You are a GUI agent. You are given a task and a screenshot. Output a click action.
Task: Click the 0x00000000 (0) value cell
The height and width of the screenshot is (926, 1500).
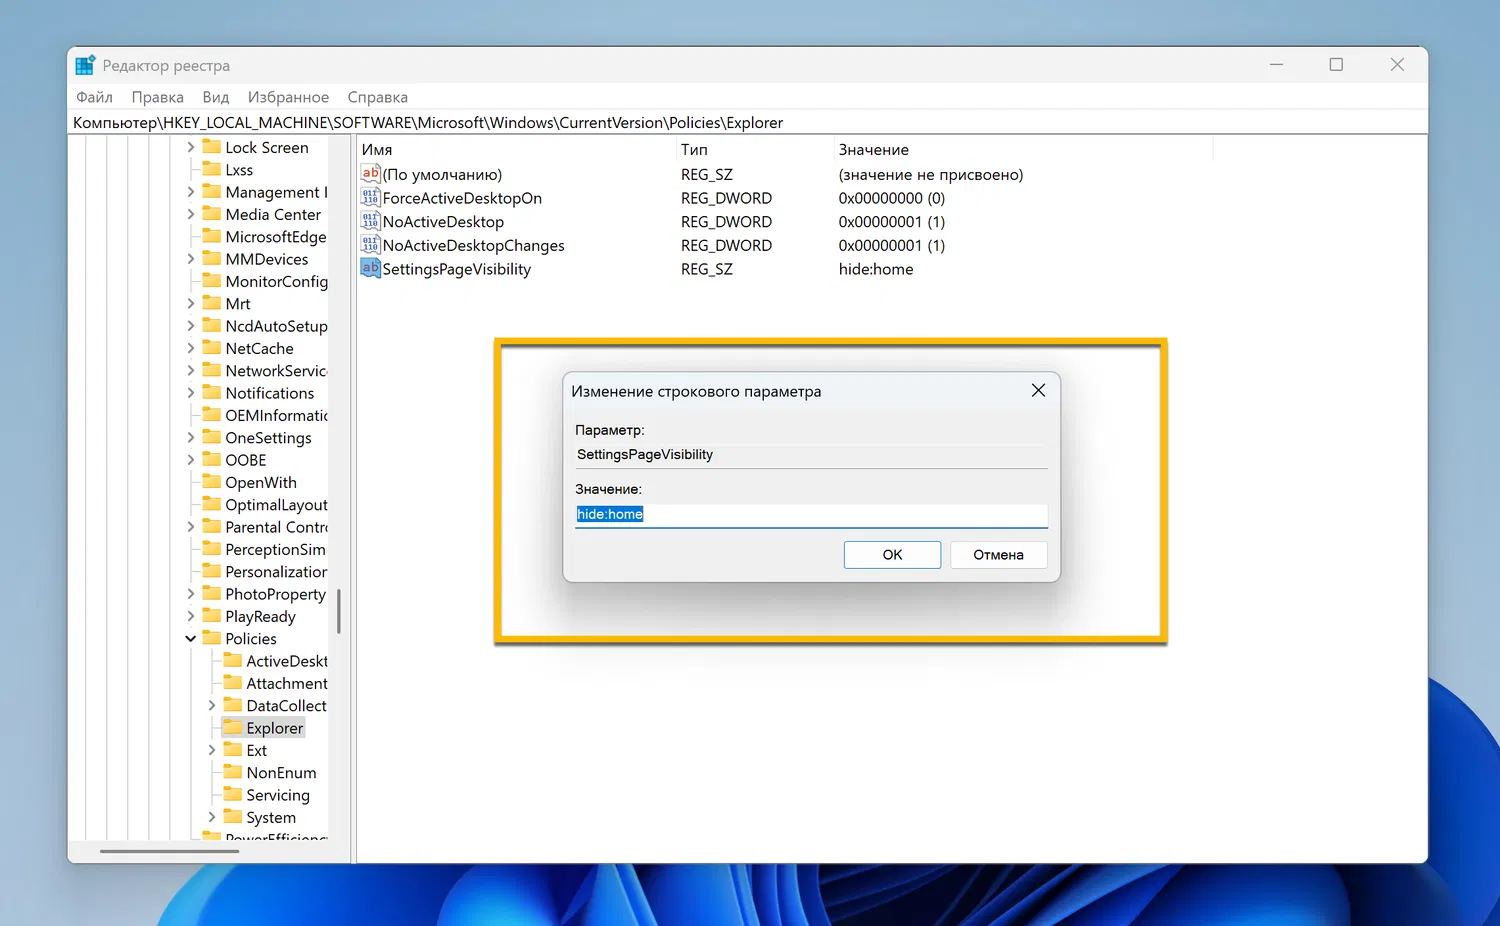tap(892, 198)
